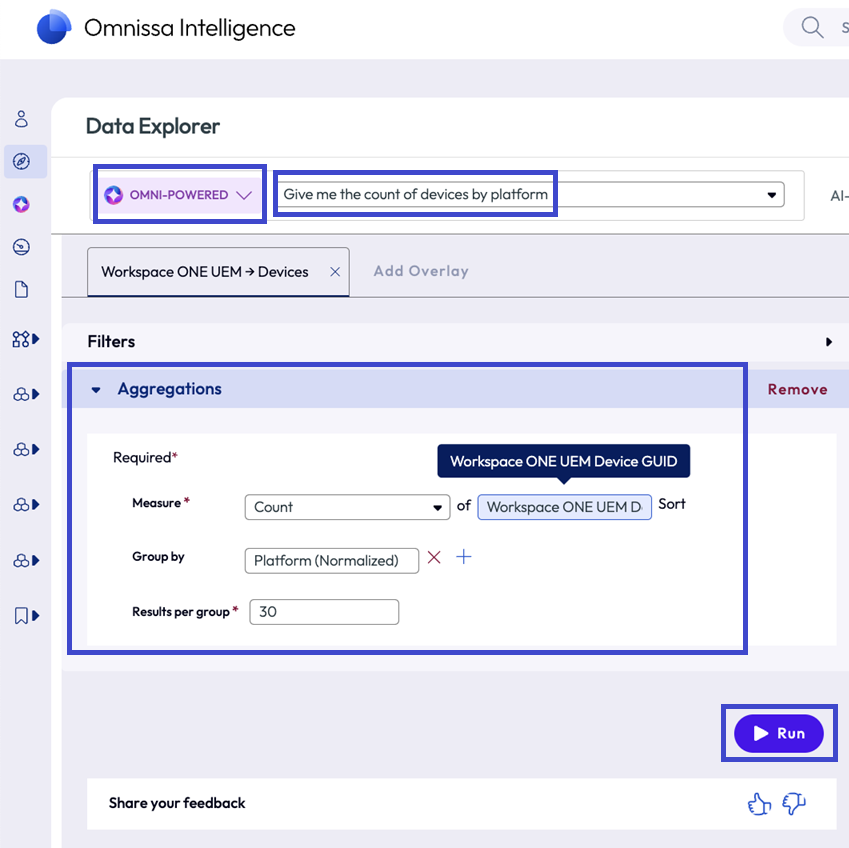
Task: Click Remove on Aggregations
Action: tap(797, 389)
